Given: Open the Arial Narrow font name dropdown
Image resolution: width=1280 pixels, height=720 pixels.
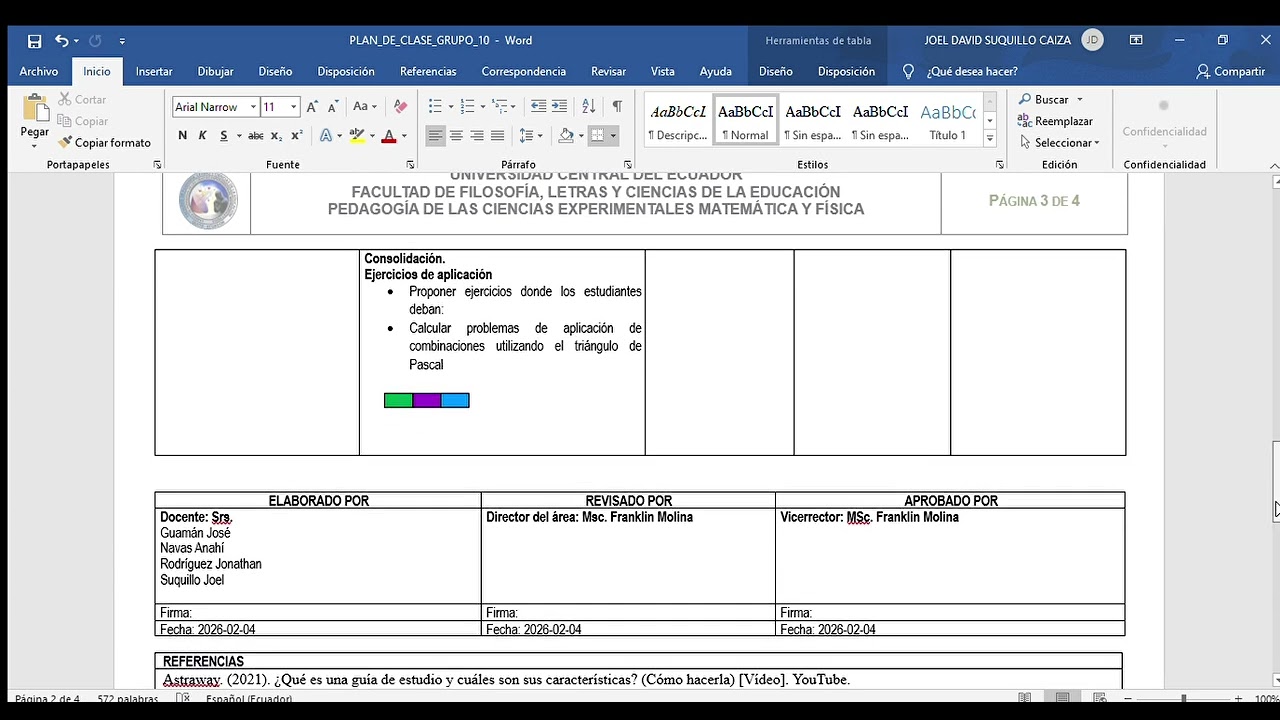Looking at the screenshot, I should click(x=253, y=107).
